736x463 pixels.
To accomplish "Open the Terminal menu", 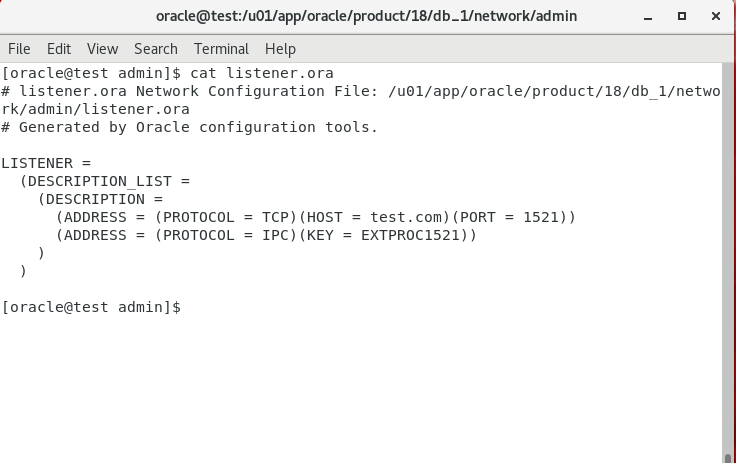I will pyautogui.click(x=221, y=49).
